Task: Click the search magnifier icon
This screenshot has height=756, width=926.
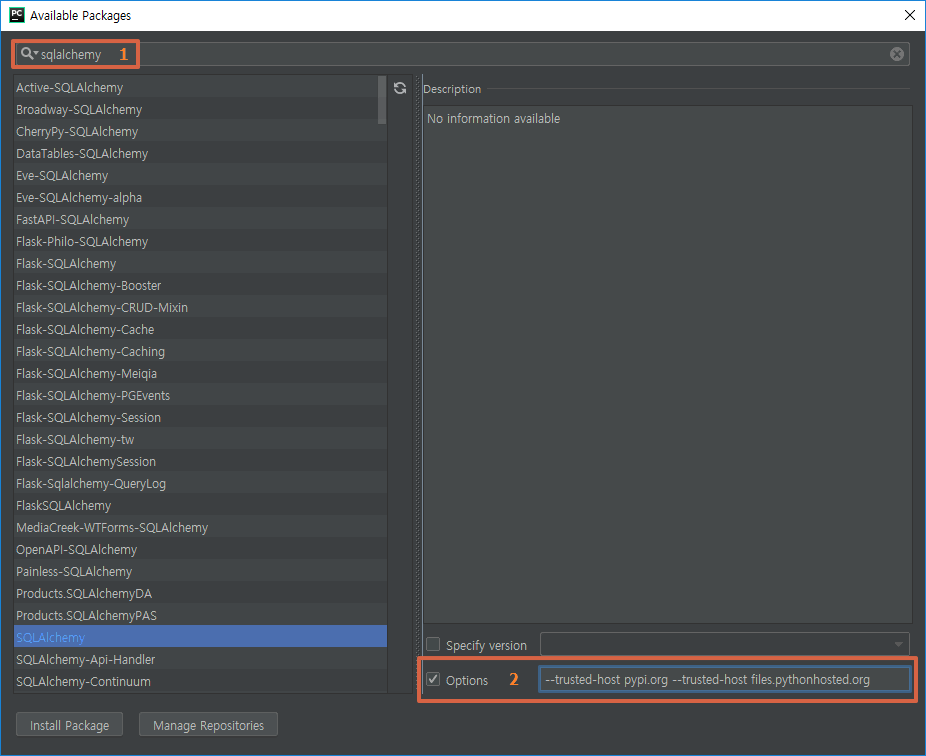Action: 27,54
